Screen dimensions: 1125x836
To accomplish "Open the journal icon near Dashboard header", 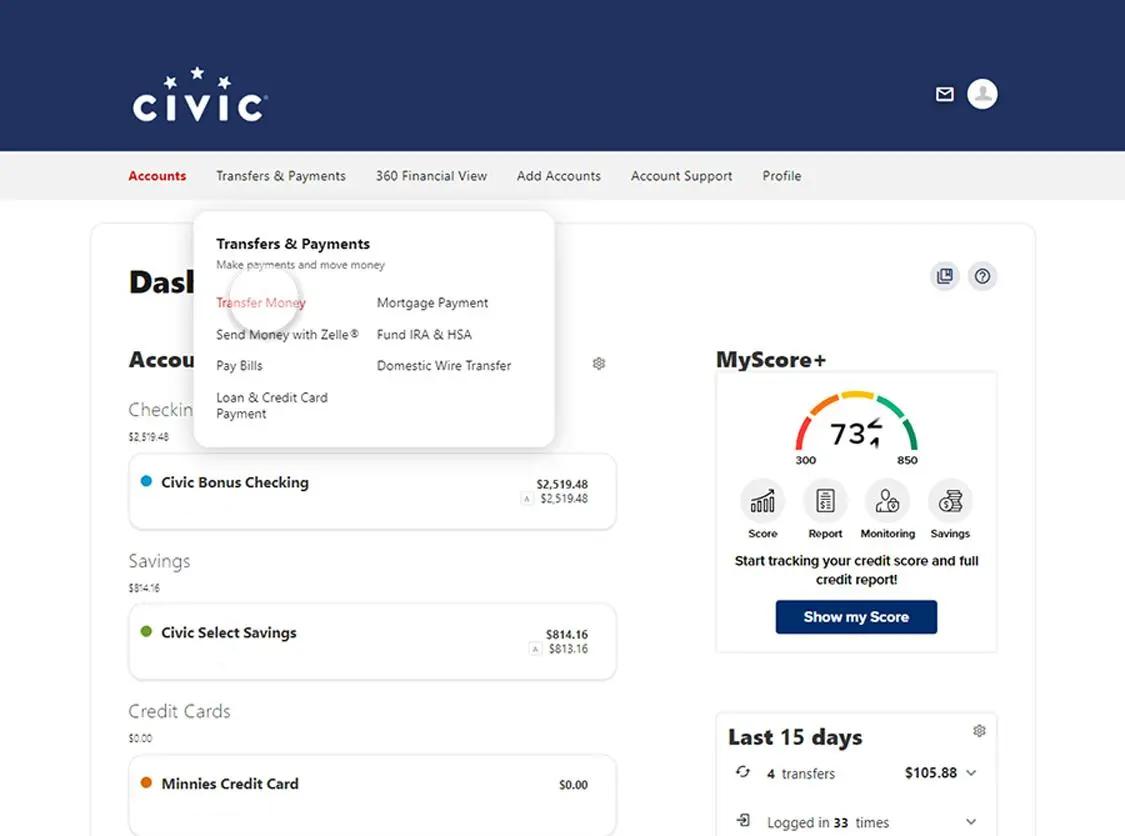I will click(944, 276).
